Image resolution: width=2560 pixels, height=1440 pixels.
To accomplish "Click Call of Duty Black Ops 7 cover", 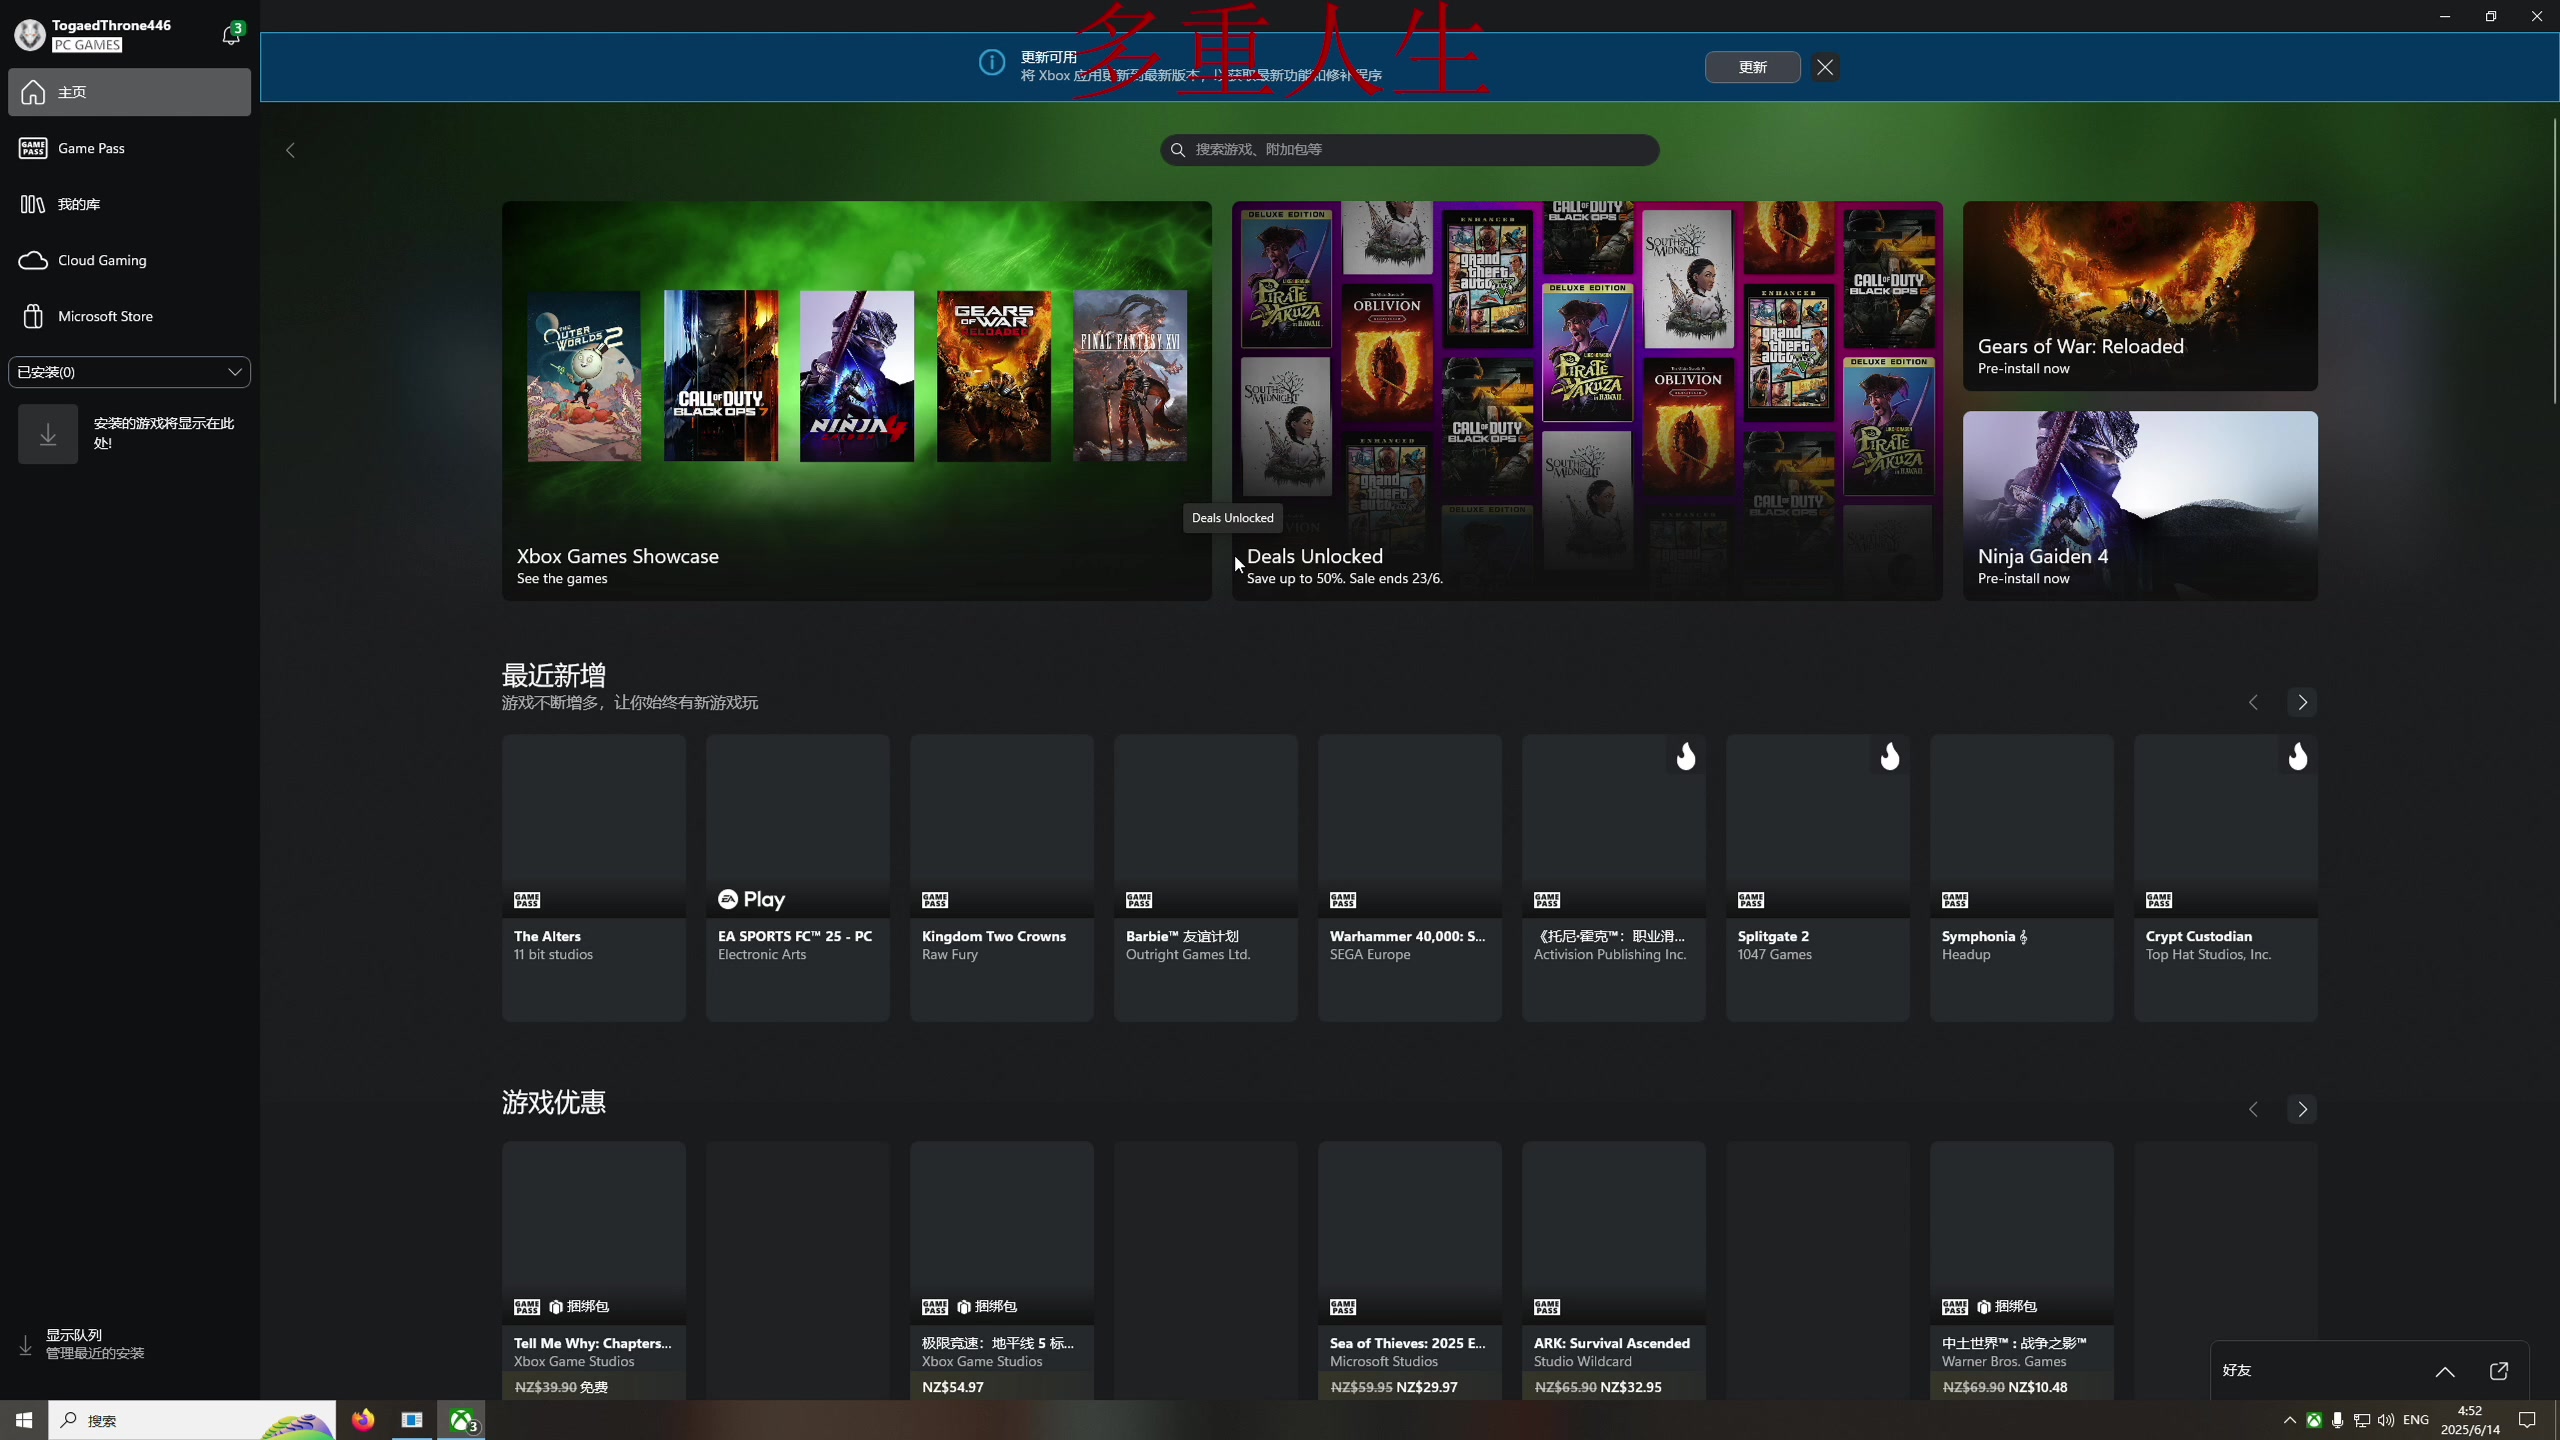I will [x=721, y=376].
